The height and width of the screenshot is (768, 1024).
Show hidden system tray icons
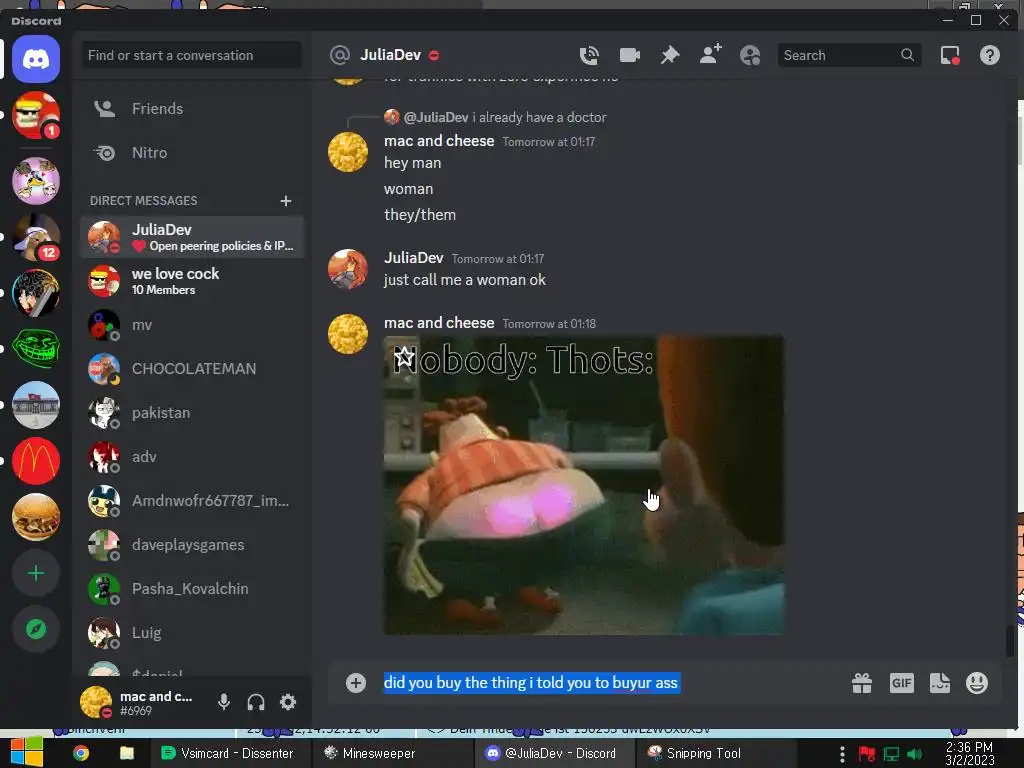(x=842, y=754)
